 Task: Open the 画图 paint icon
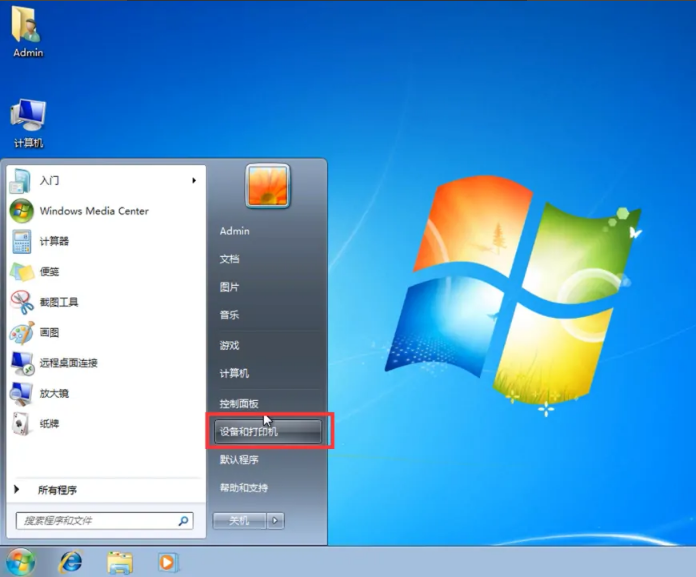[x=21, y=333]
